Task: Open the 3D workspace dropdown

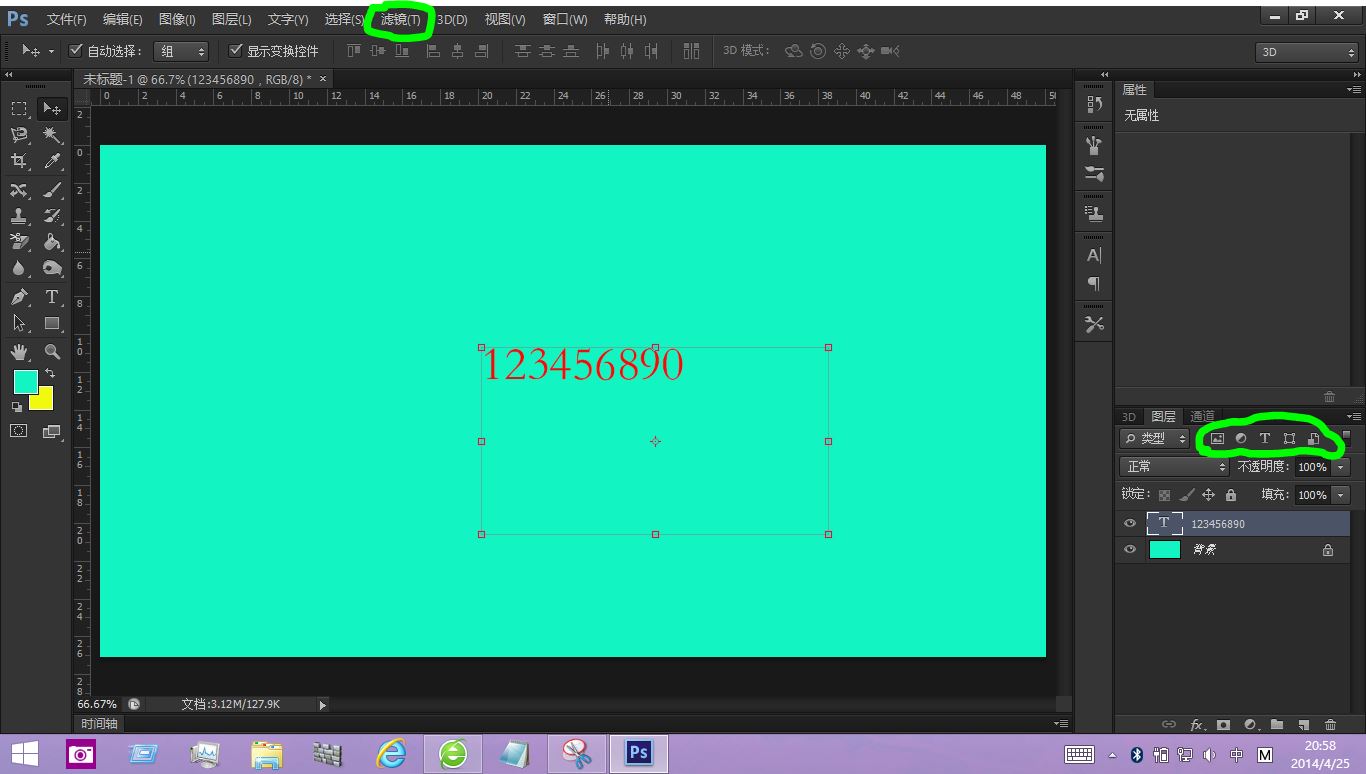Action: coord(1307,52)
